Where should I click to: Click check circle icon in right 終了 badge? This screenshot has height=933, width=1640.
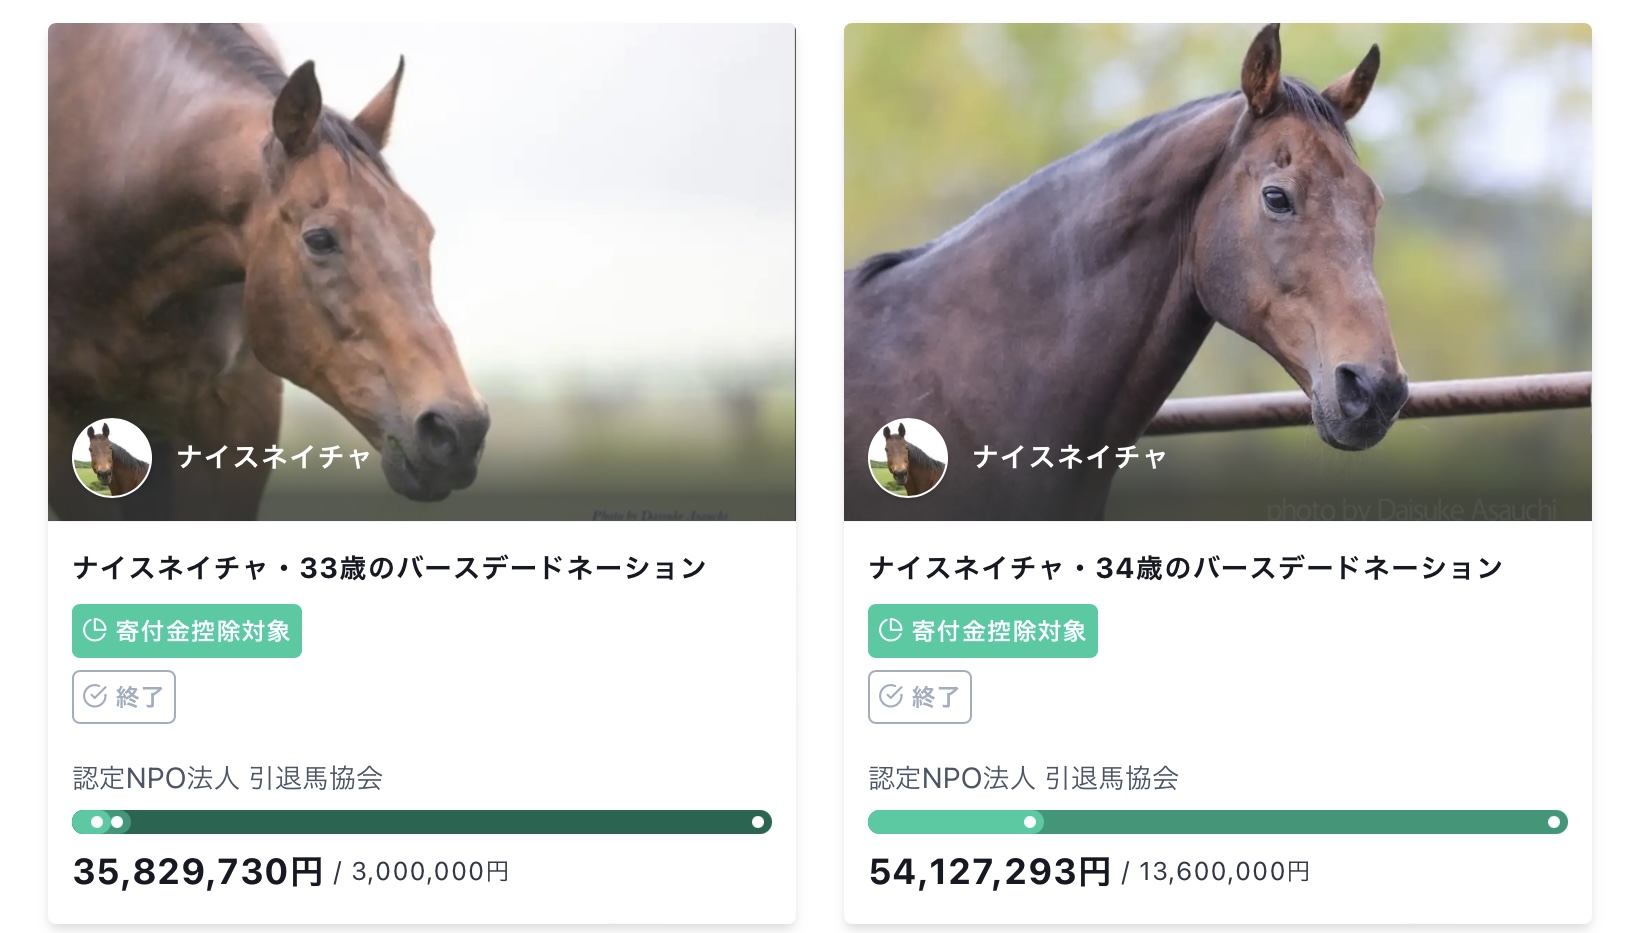point(891,696)
